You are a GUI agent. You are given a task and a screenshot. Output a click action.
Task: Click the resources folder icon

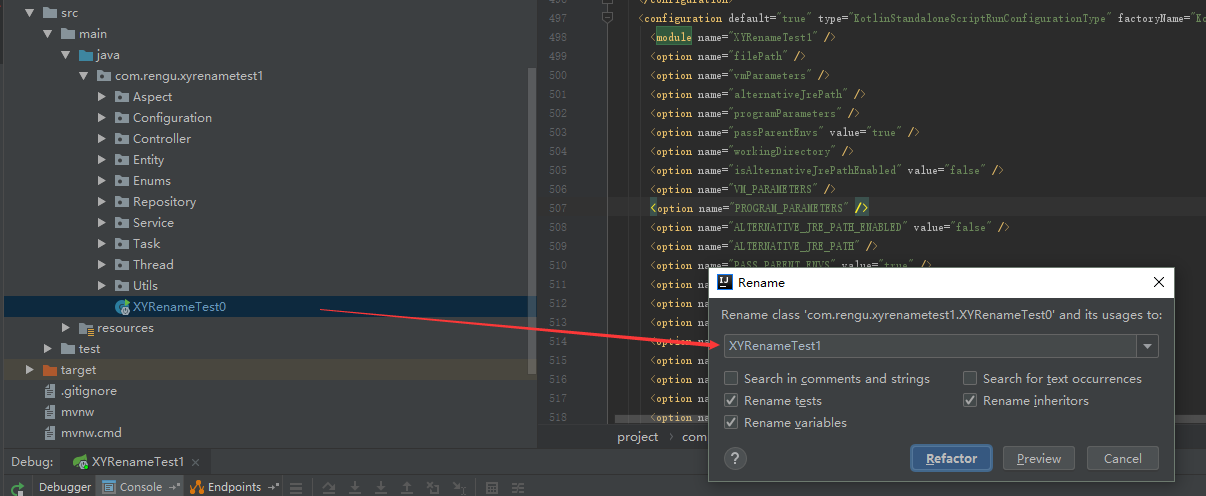coord(86,328)
